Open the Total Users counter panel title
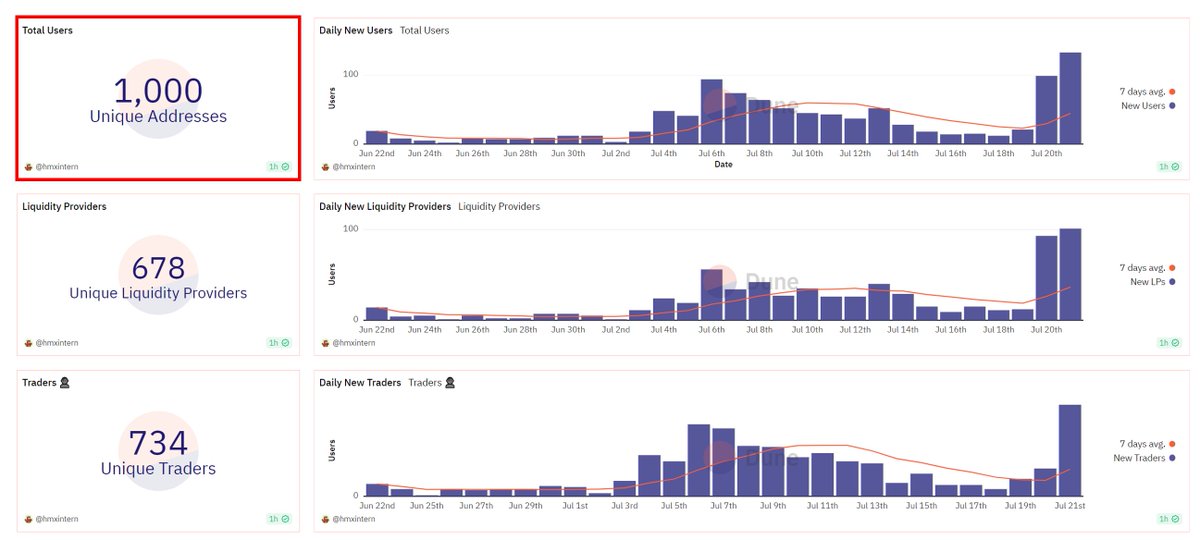1200x540 pixels. point(47,30)
